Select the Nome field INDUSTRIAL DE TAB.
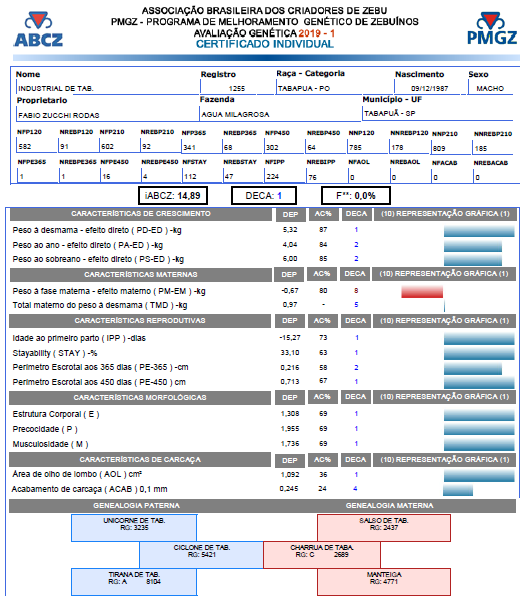Image resolution: width=520 pixels, height=596 pixels. point(56,89)
